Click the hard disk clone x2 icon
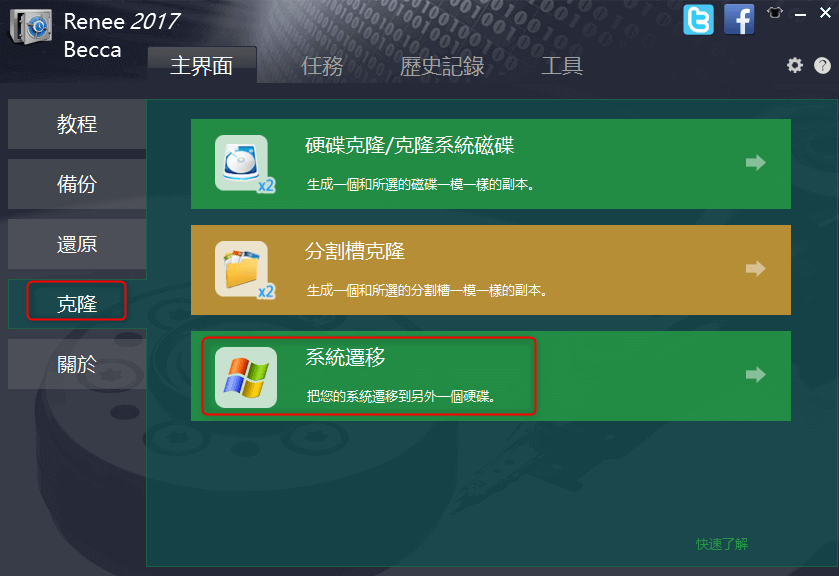This screenshot has height=576, width=839. pyautogui.click(x=245, y=163)
